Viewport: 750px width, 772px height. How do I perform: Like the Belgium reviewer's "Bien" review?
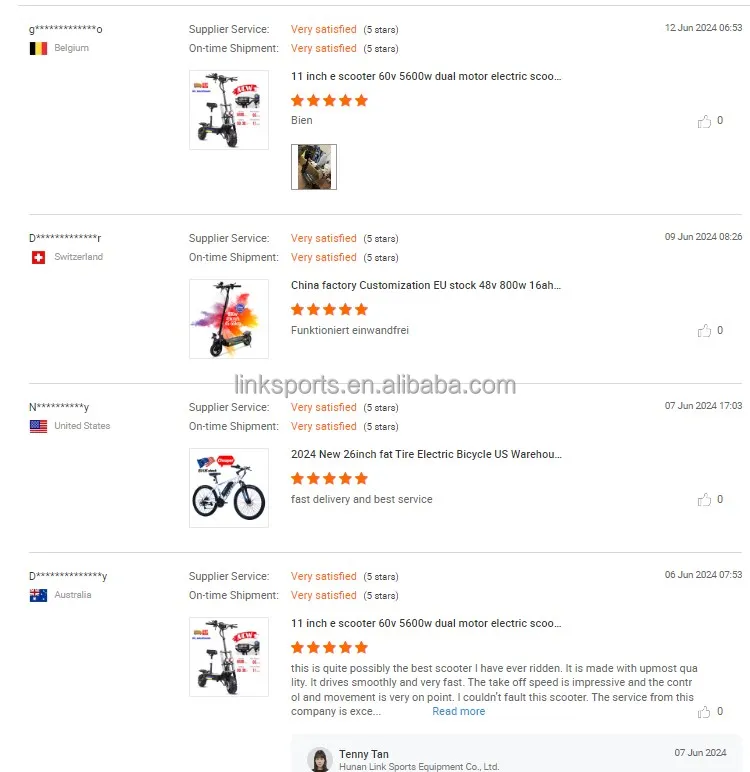705,121
